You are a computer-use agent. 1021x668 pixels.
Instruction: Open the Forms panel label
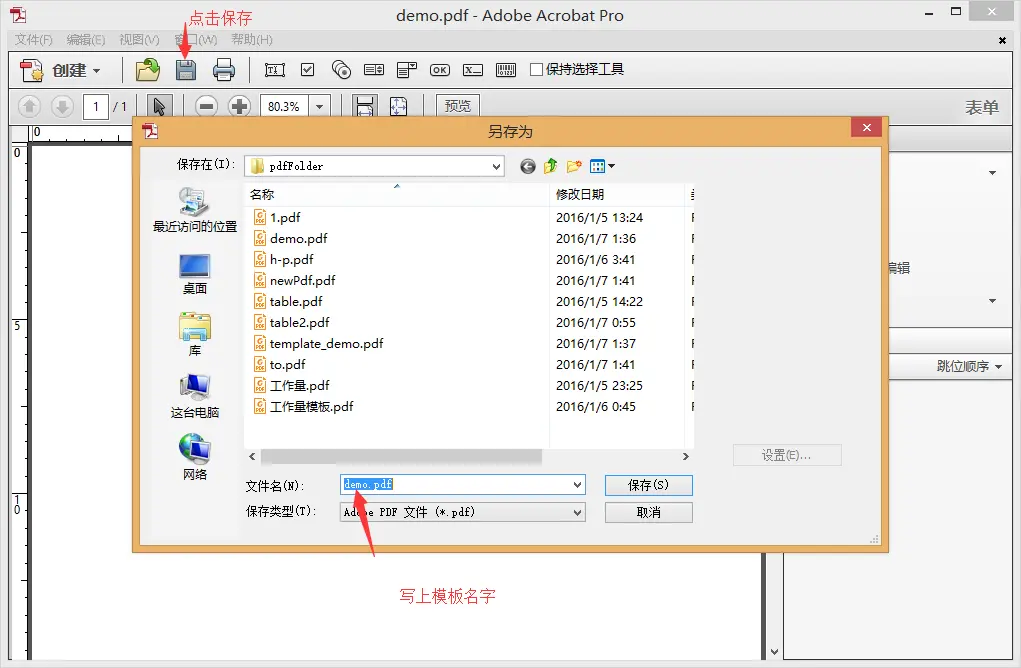coord(981,107)
